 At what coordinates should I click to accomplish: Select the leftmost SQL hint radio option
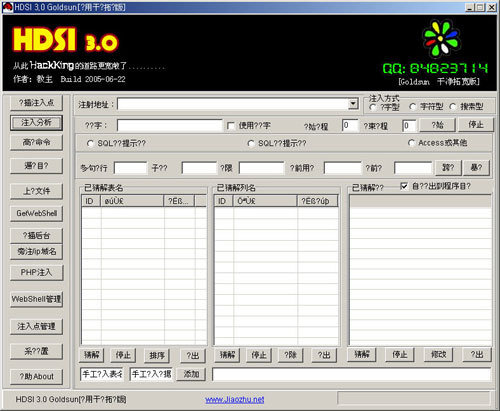[x=90, y=144]
